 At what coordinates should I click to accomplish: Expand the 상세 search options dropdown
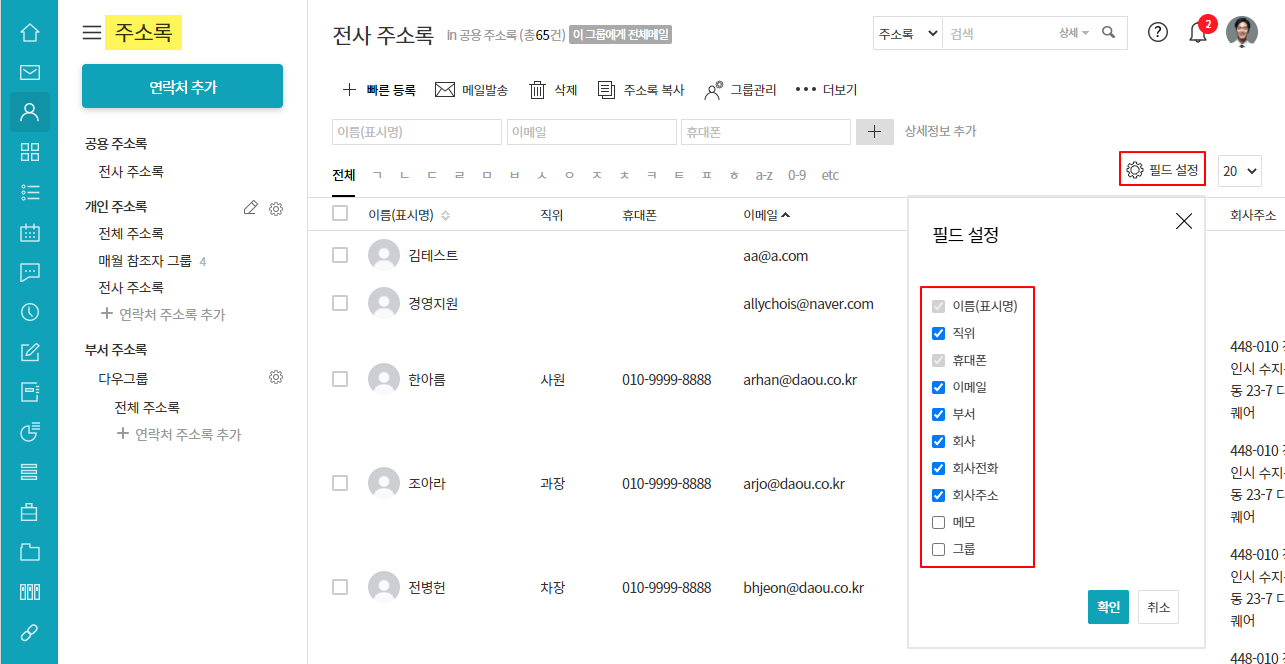[1074, 33]
